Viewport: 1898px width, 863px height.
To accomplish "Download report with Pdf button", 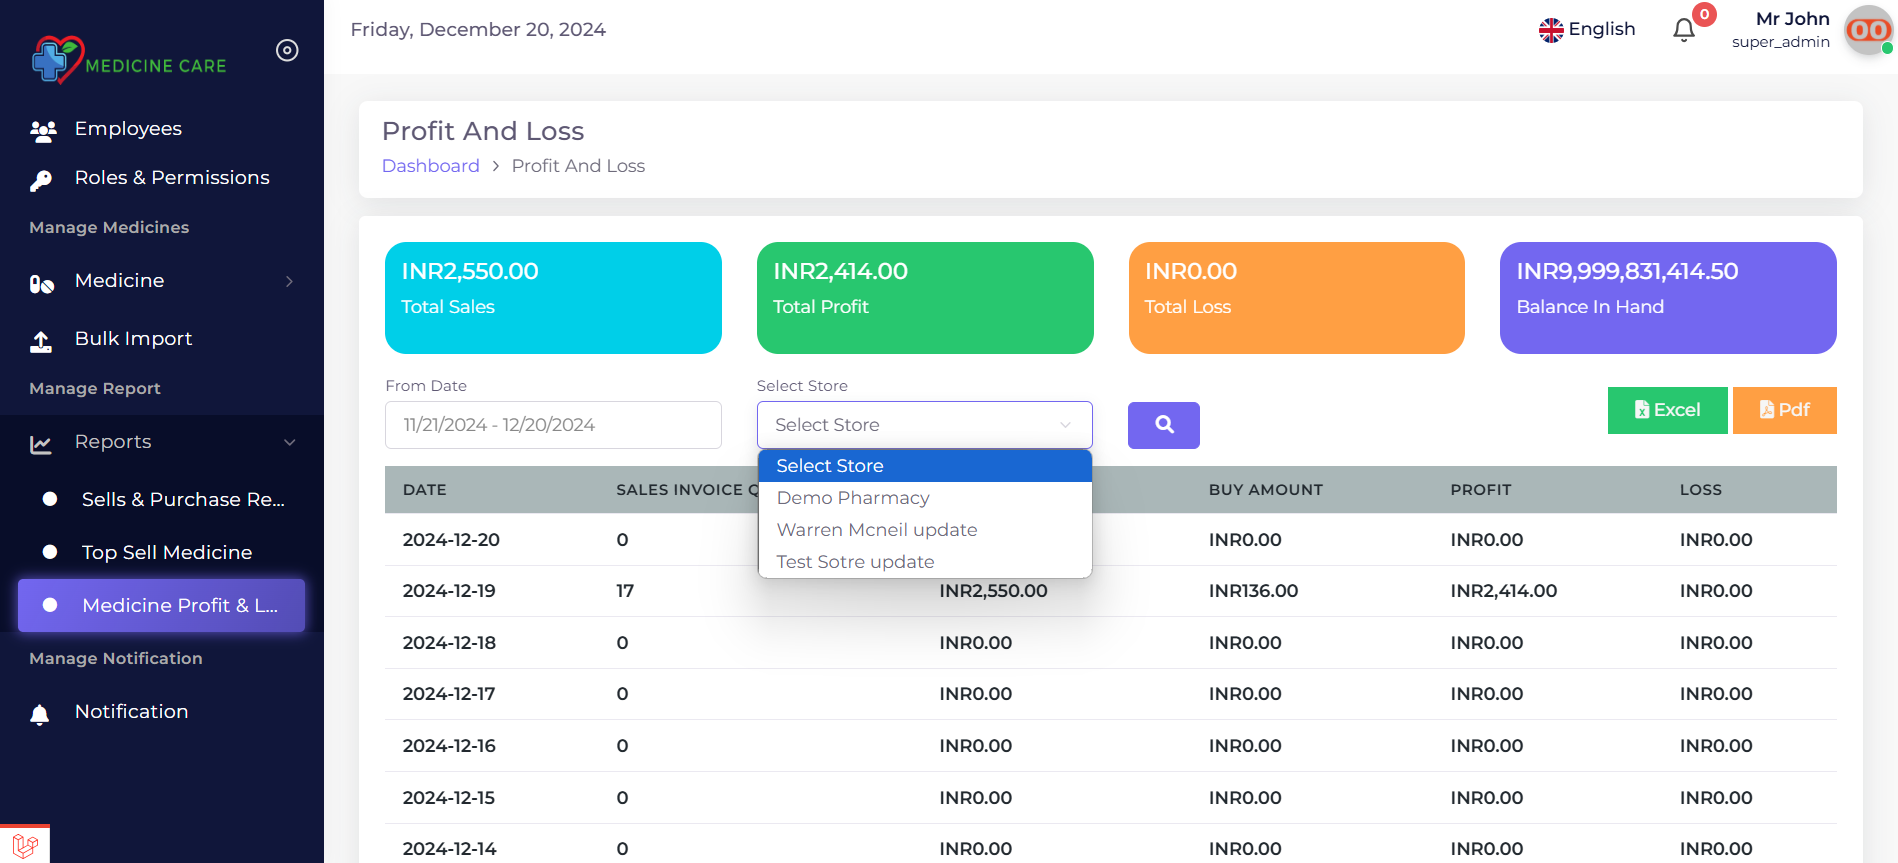I will click(1784, 410).
